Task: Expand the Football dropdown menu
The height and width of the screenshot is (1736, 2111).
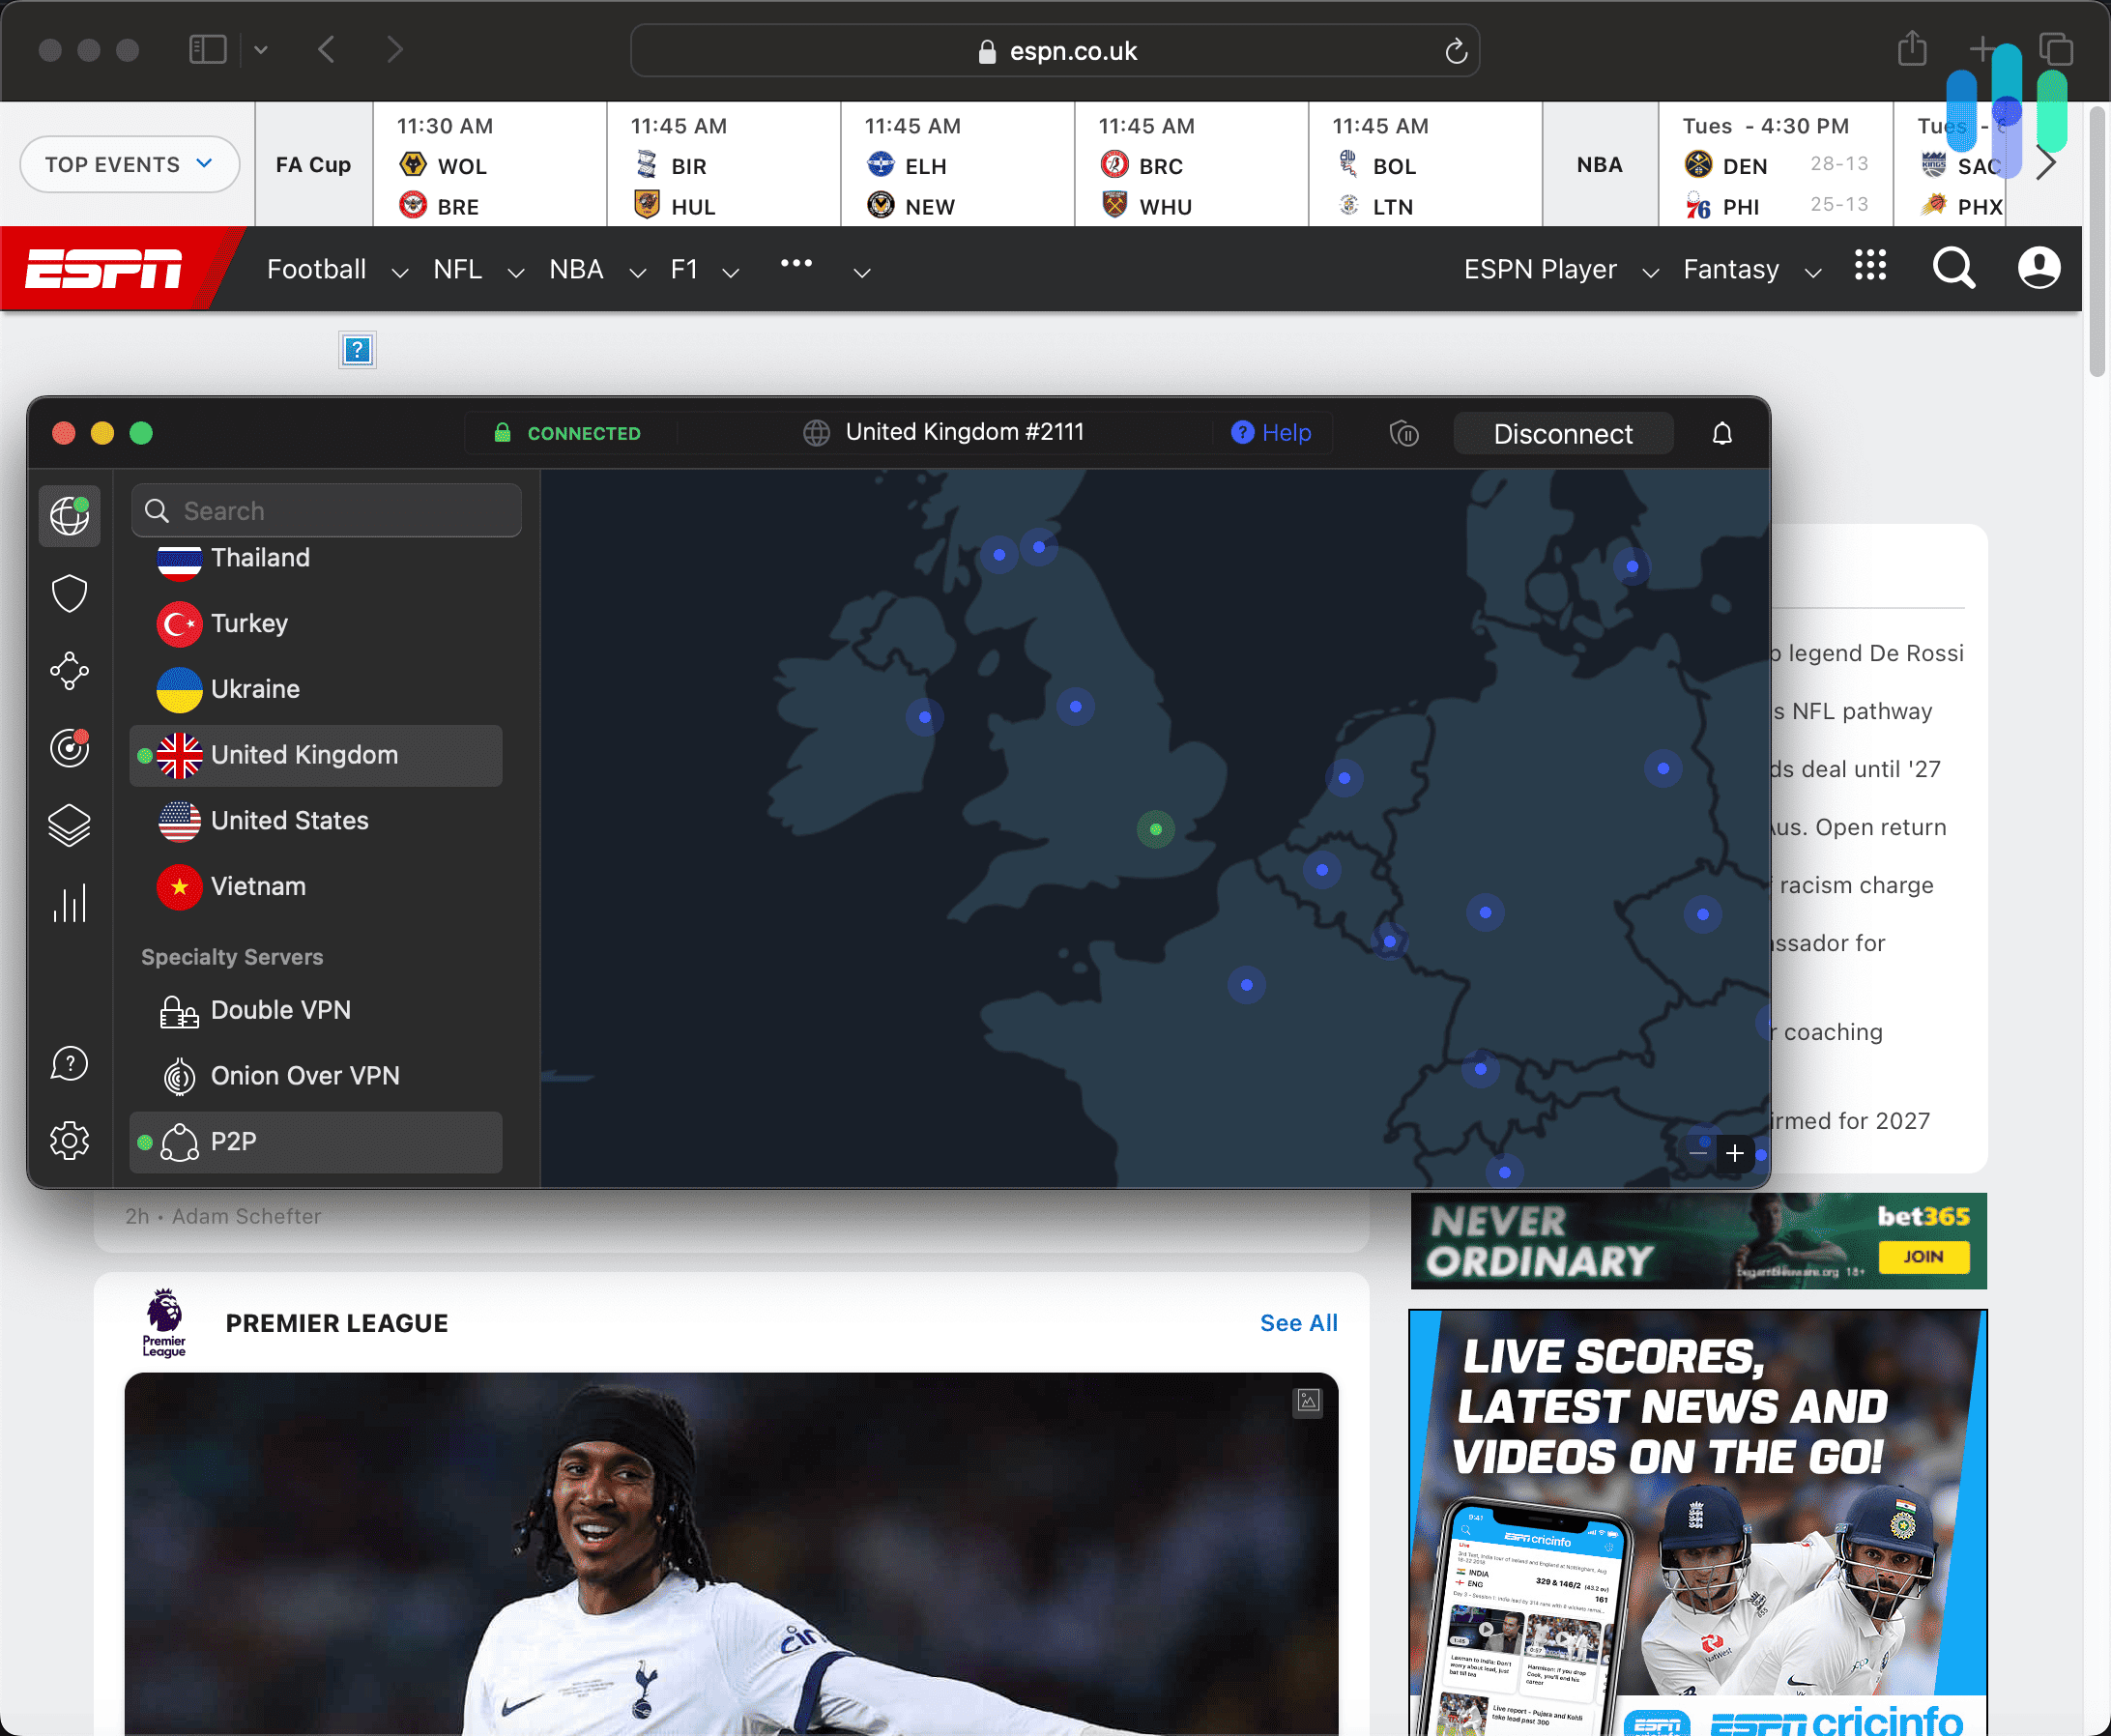Action: [x=400, y=272]
